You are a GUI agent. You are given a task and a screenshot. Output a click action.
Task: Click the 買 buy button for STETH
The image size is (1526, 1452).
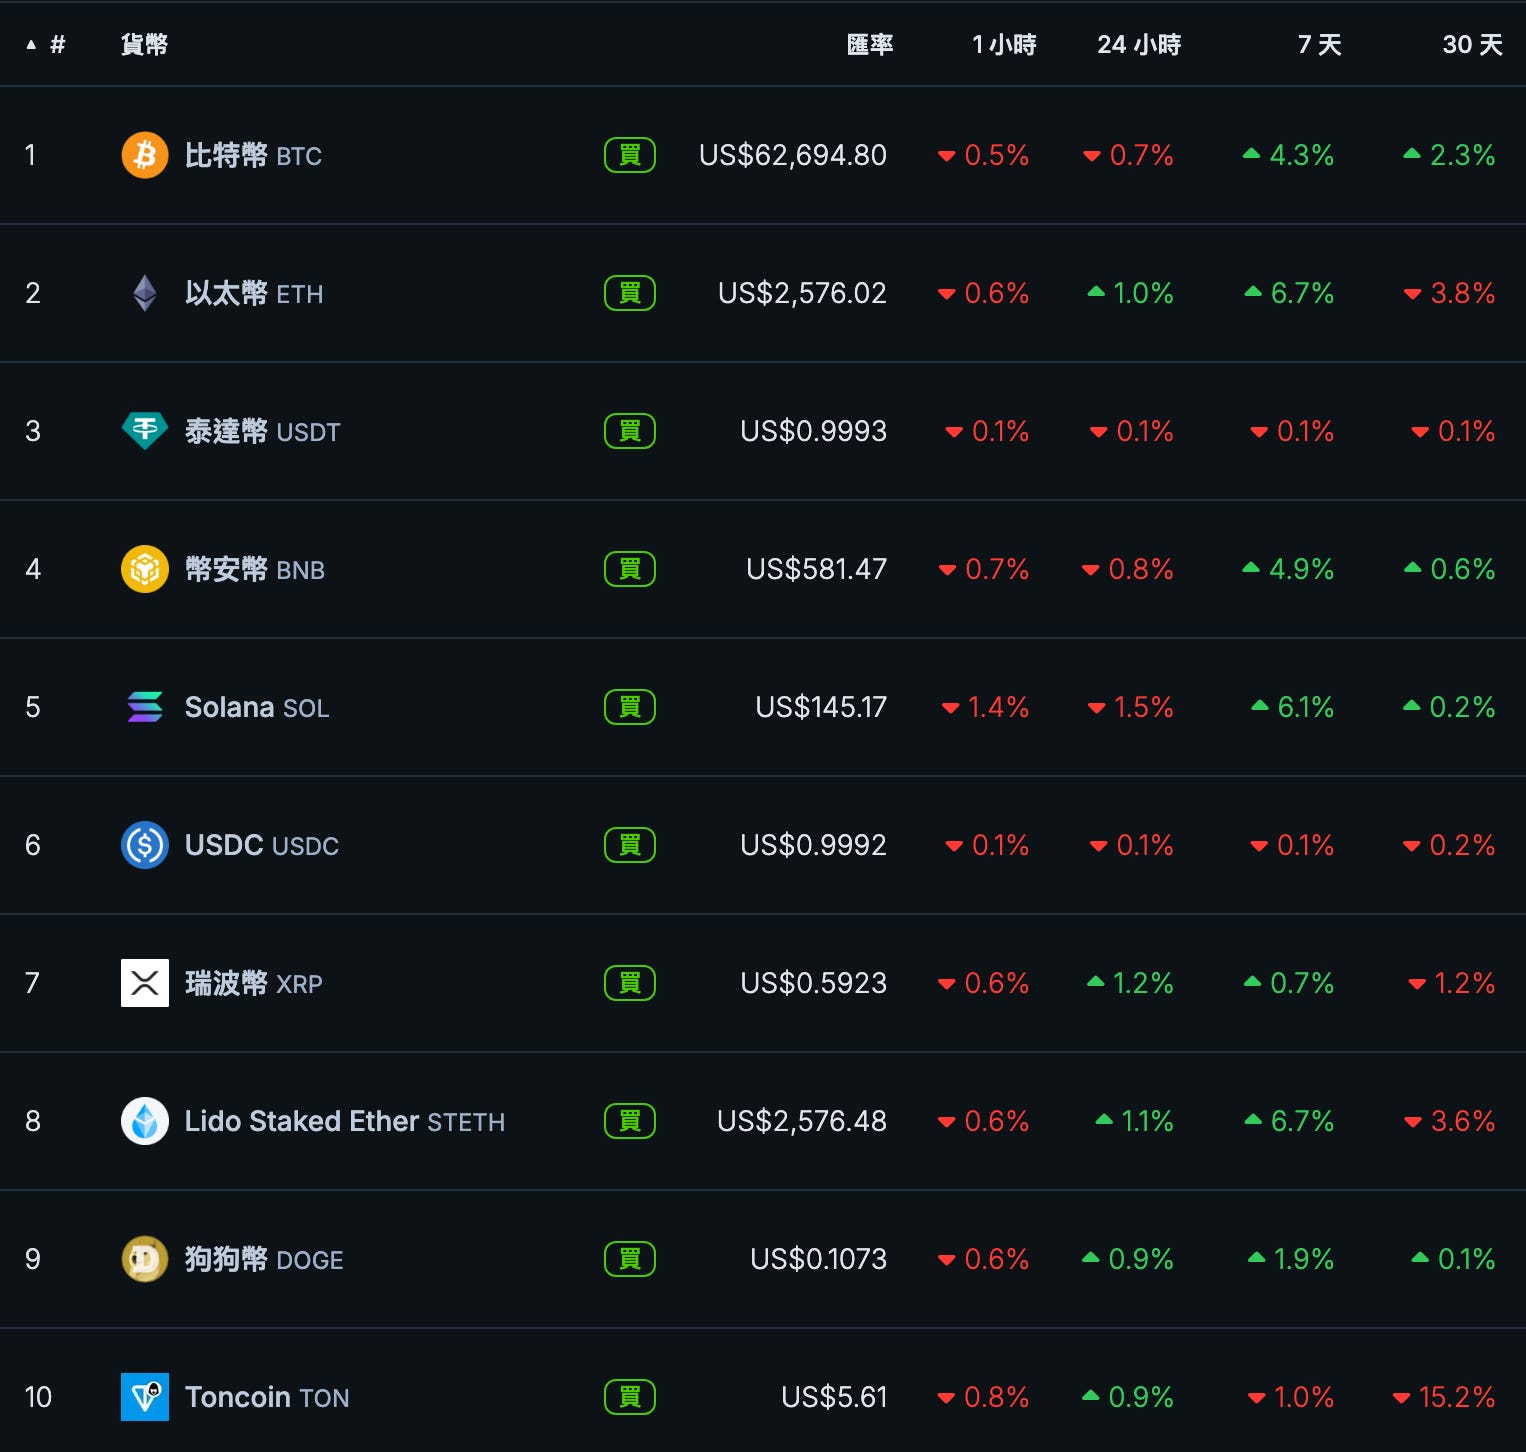[x=630, y=1121]
